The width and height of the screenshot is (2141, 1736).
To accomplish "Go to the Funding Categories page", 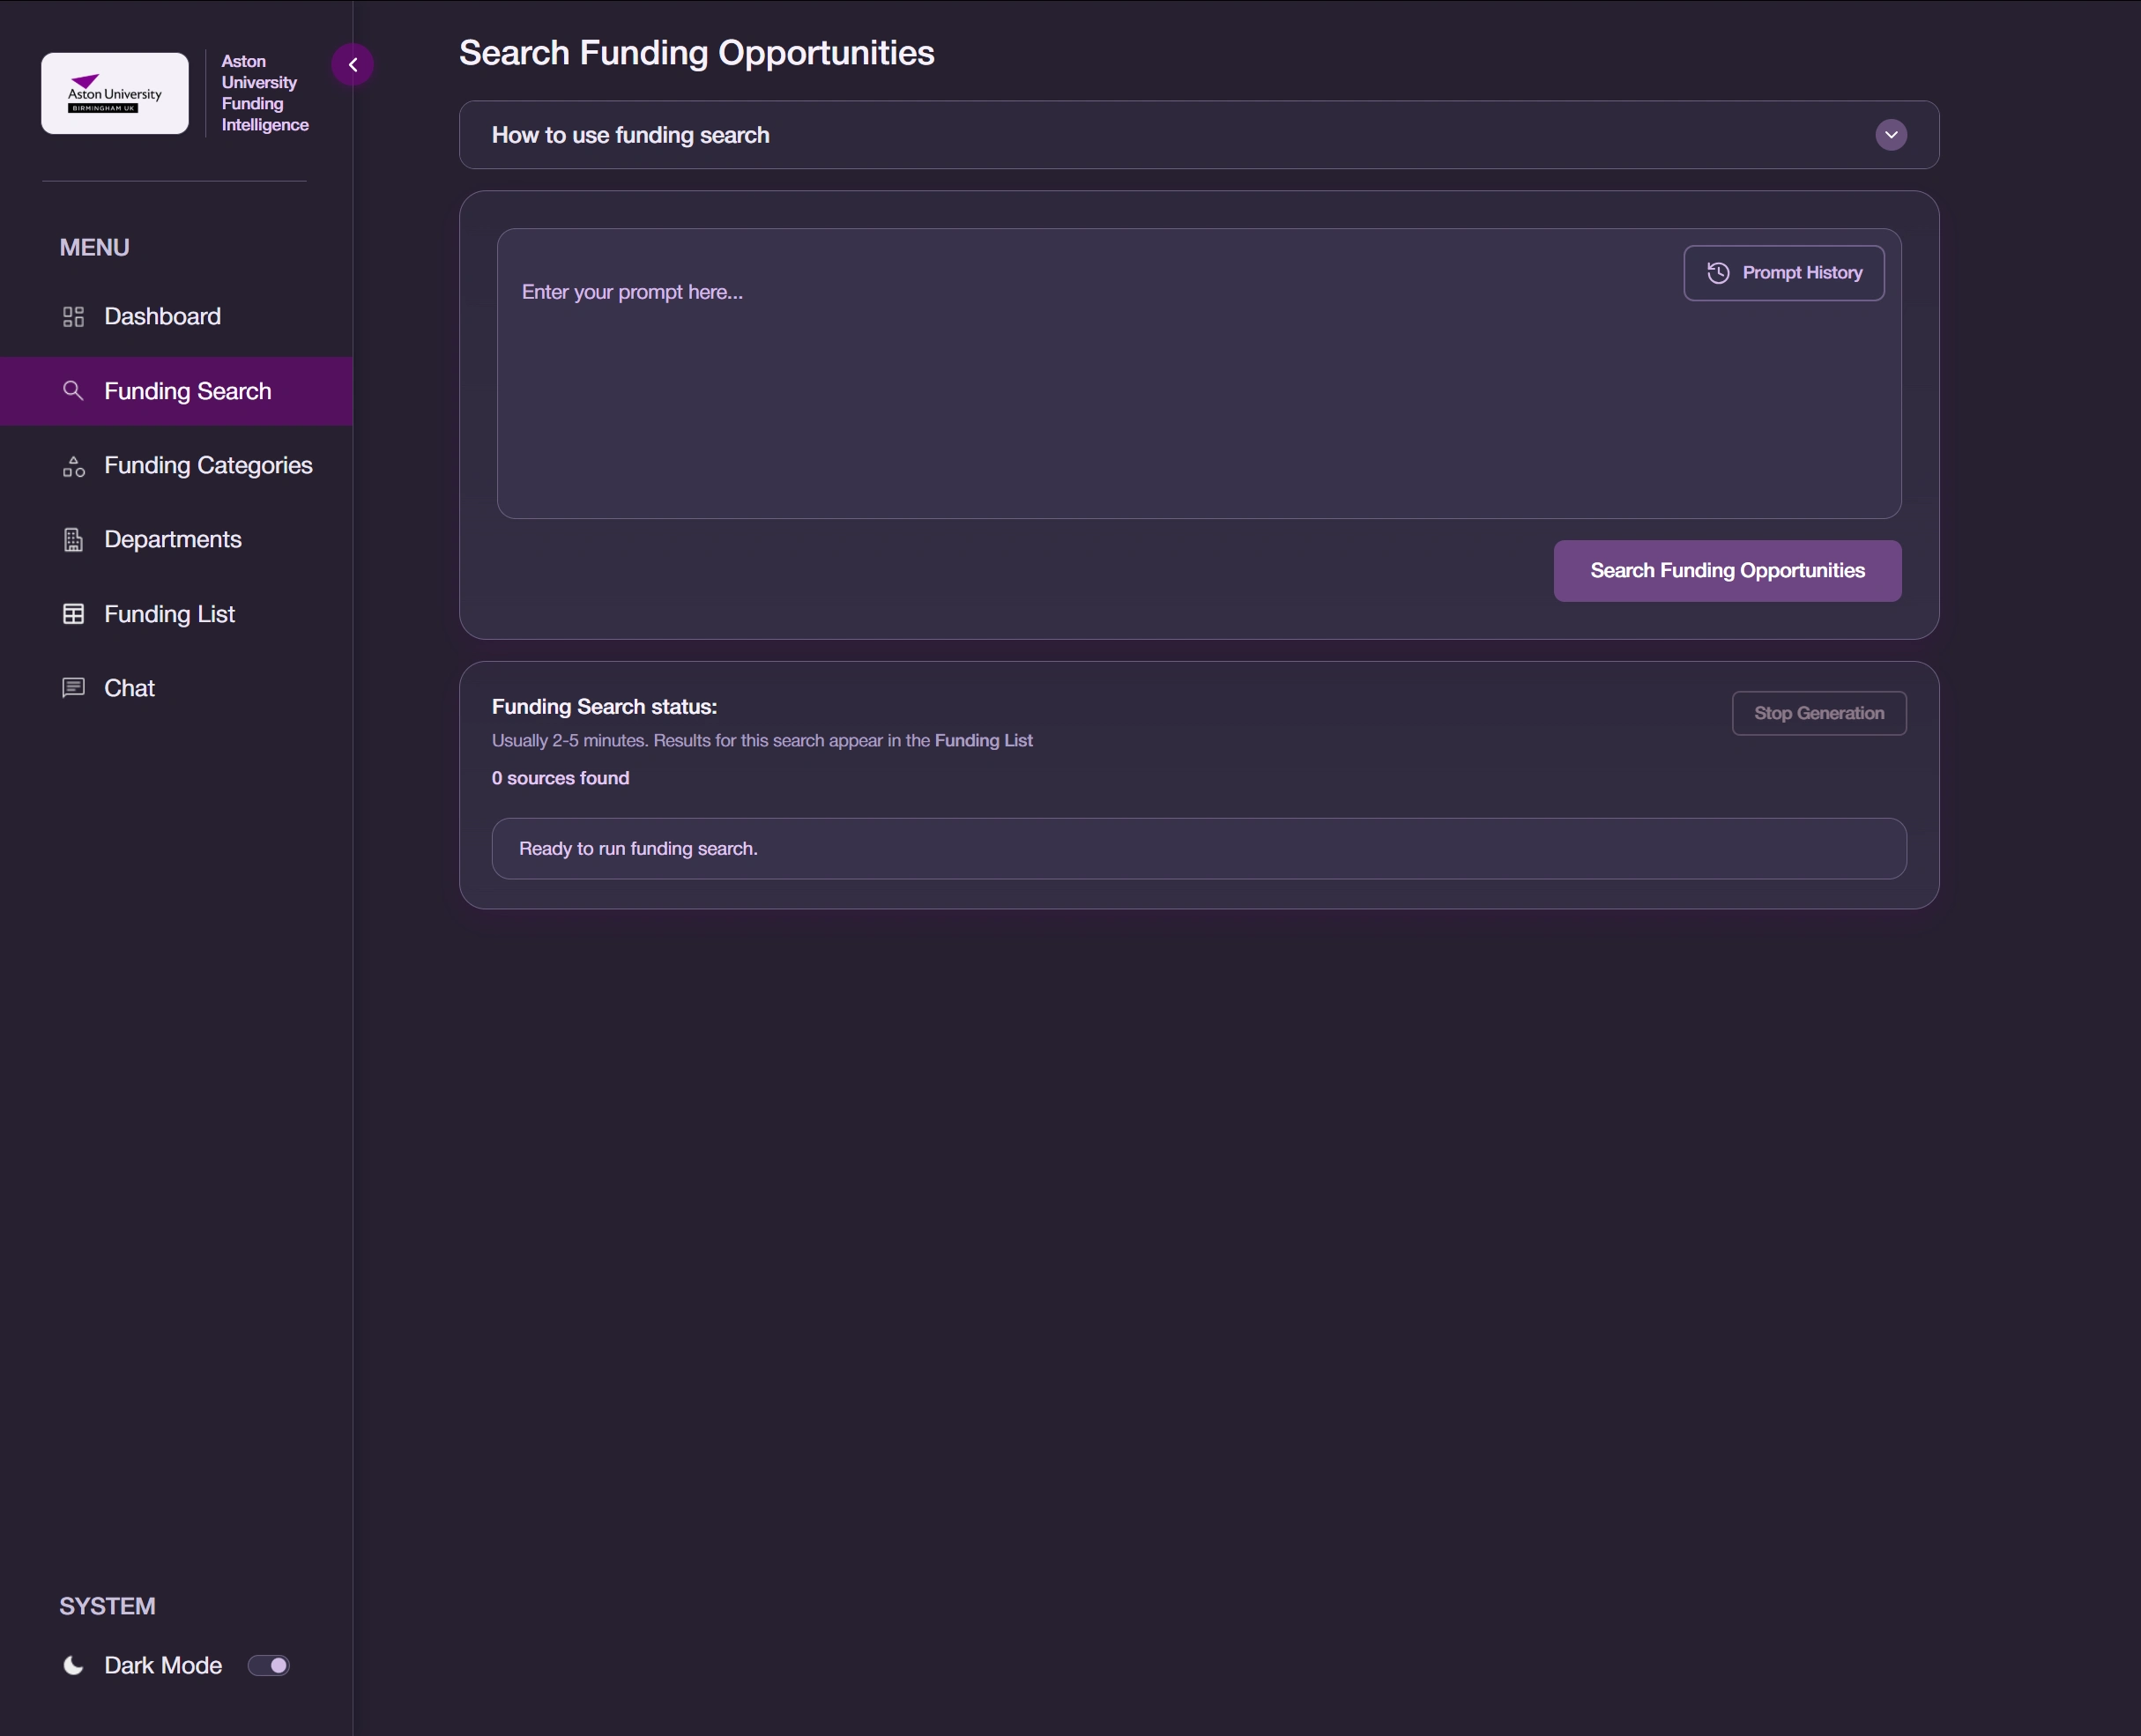I will pyautogui.click(x=208, y=466).
